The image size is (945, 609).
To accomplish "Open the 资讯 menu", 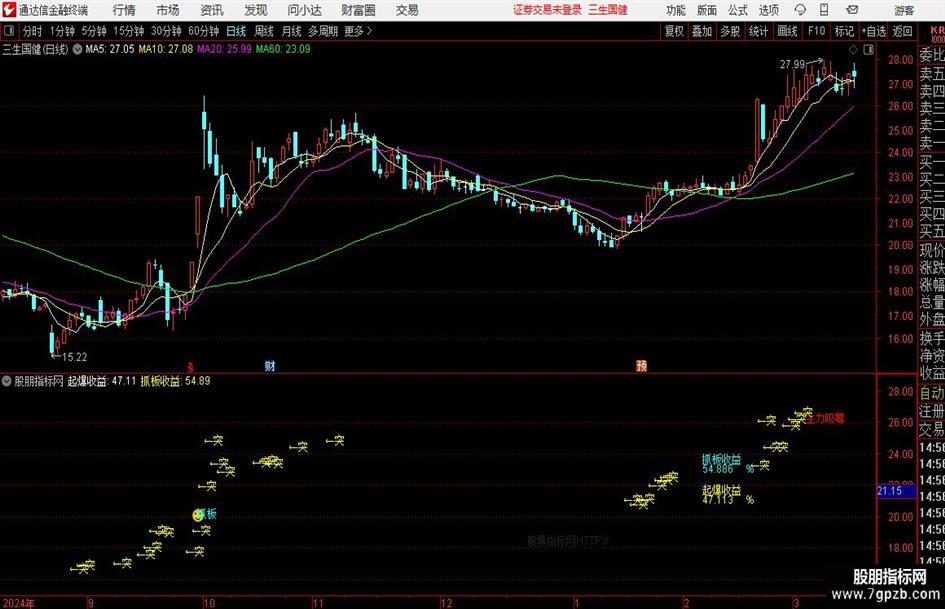I will point(212,10).
